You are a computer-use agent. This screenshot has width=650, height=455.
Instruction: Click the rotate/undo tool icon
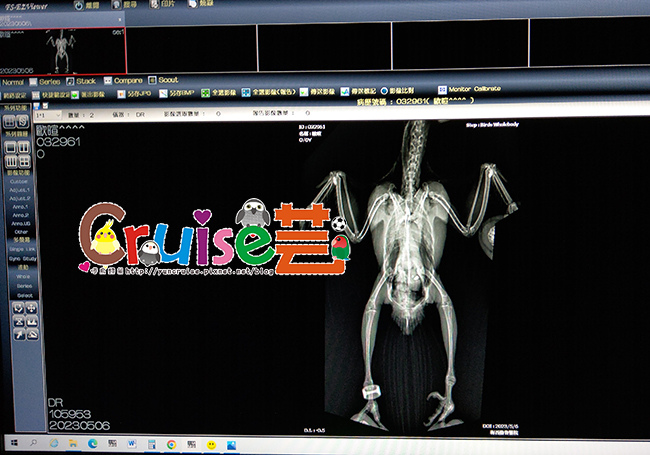pyautogui.click(x=18, y=308)
